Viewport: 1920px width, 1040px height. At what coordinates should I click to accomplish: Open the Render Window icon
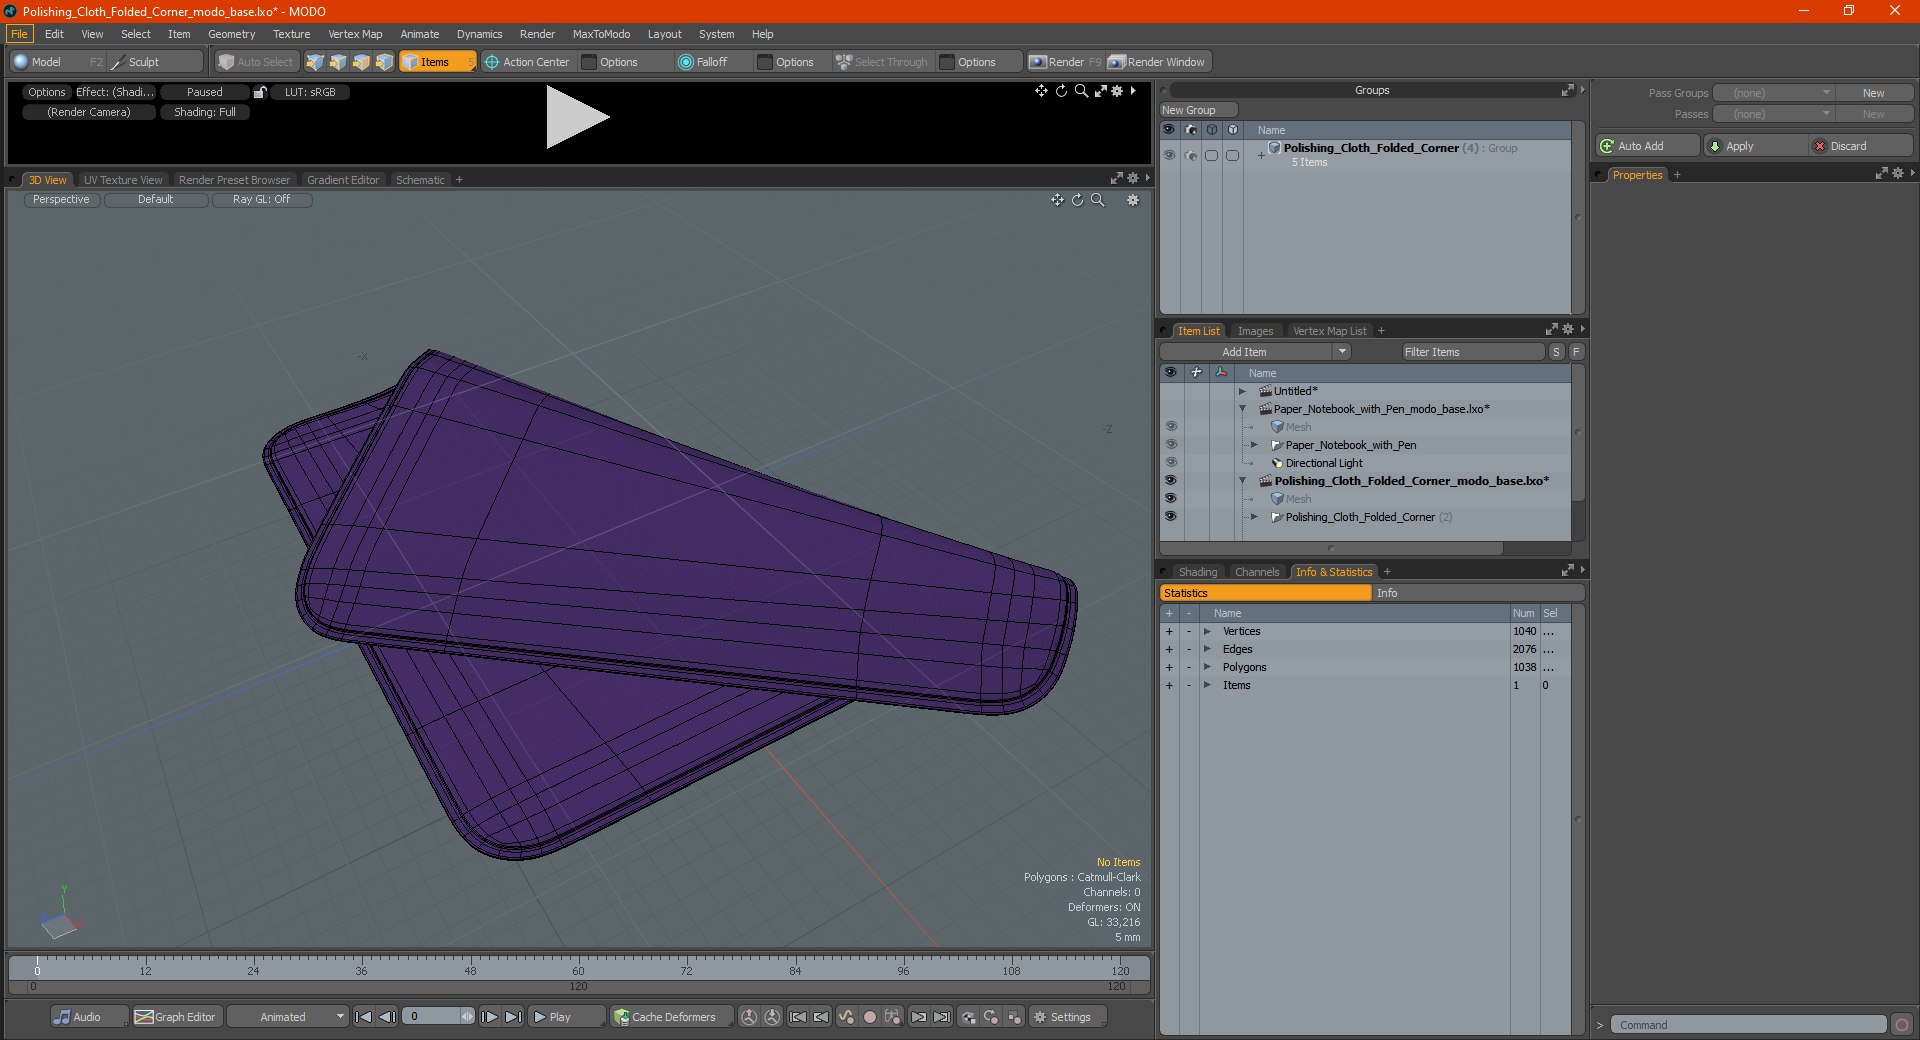point(1117,62)
